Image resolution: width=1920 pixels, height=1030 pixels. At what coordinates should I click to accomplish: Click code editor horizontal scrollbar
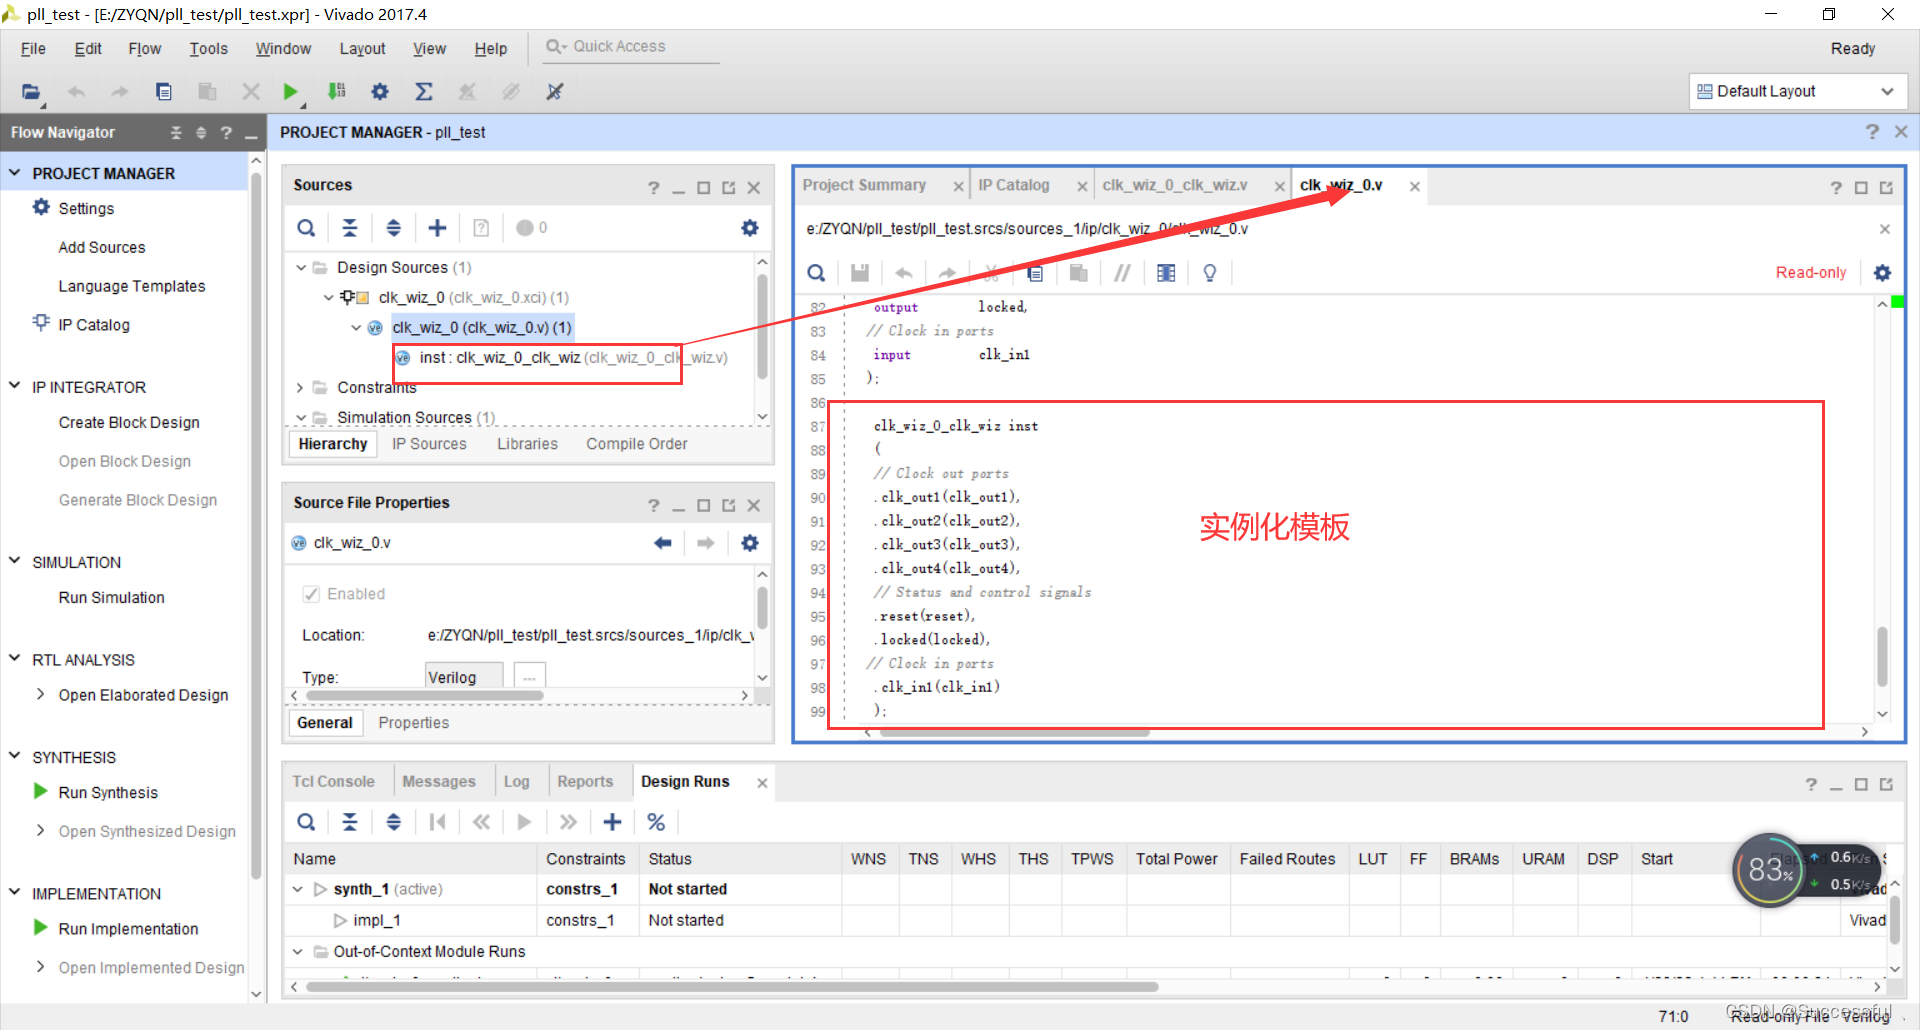coord(1014,732)
